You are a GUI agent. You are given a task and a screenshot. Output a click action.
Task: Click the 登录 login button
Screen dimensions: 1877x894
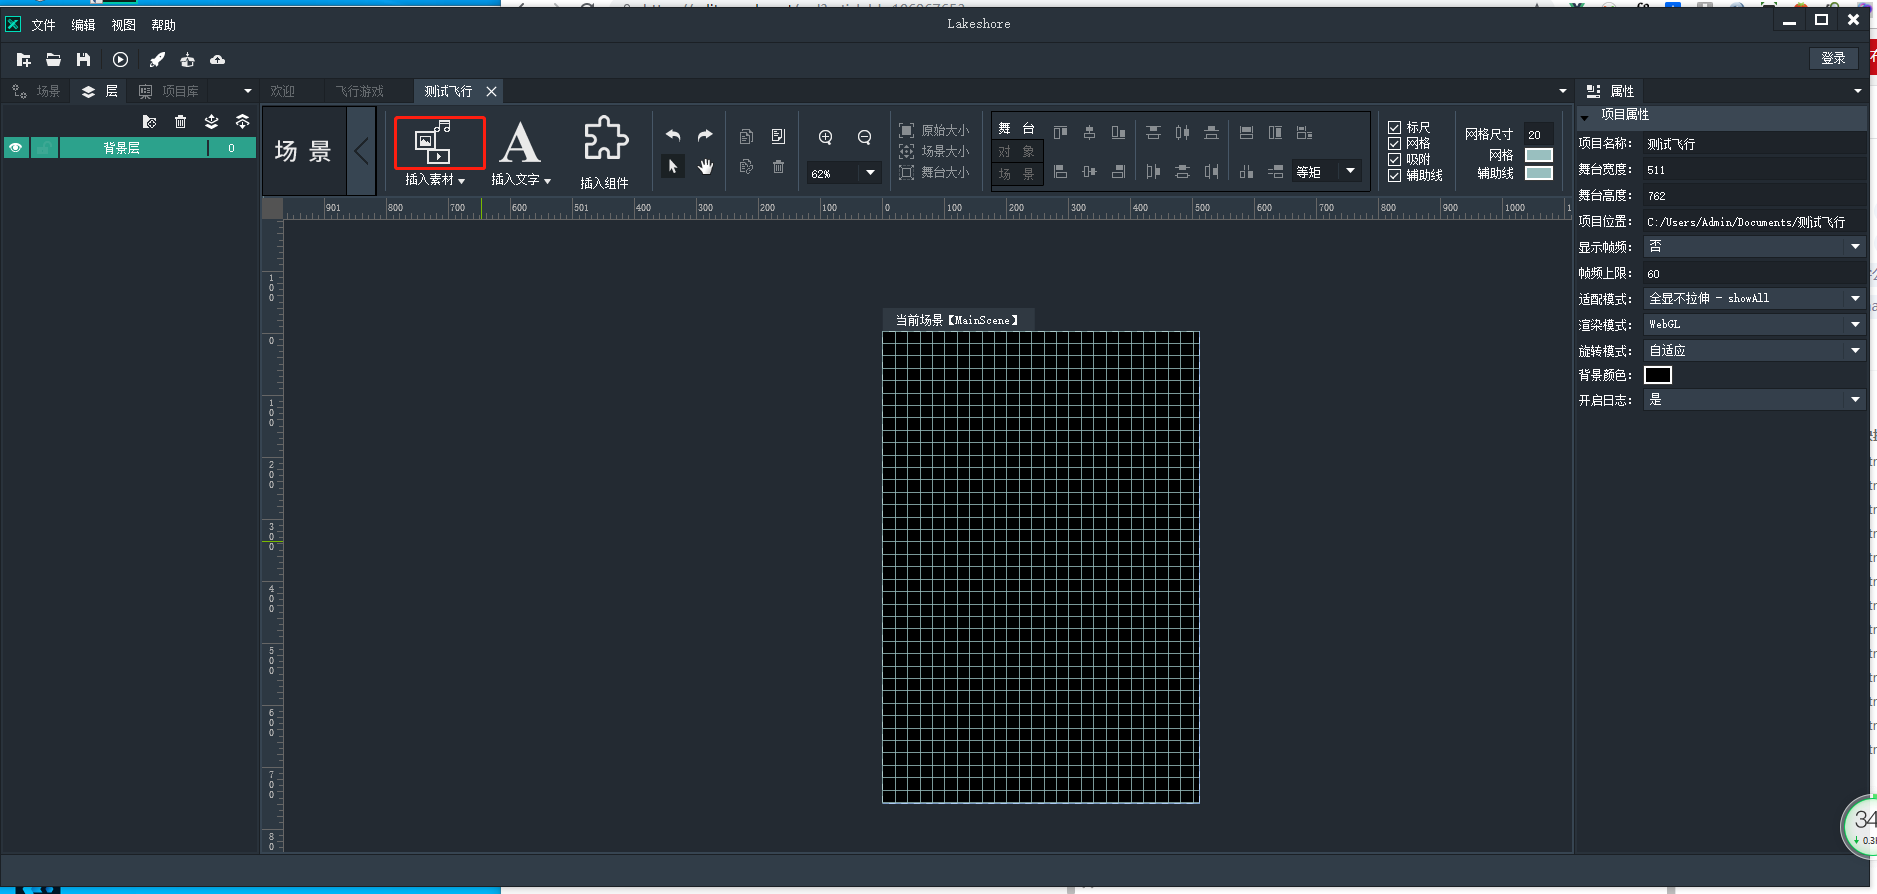(x=1833, y=58)
